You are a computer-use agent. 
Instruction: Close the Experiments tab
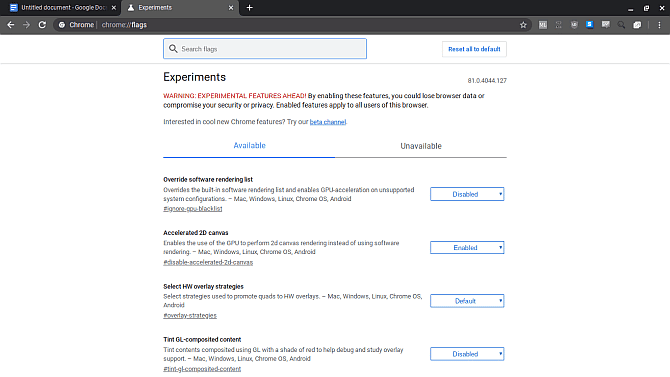coord(231,8)
